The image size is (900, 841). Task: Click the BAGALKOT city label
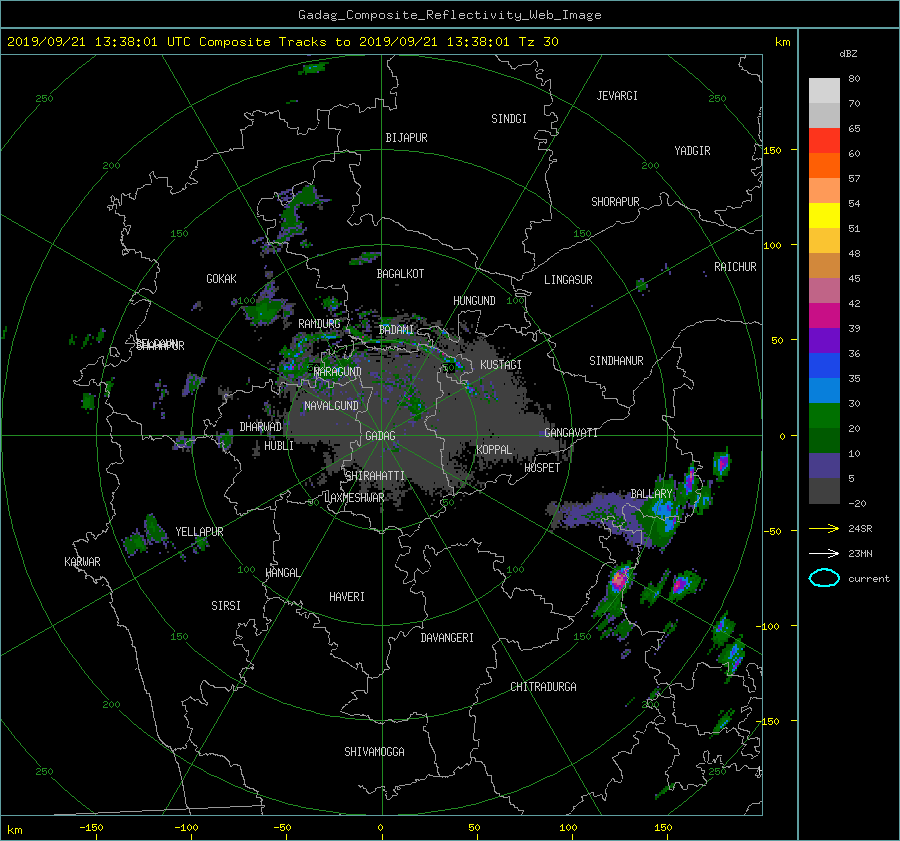point(400,274)
